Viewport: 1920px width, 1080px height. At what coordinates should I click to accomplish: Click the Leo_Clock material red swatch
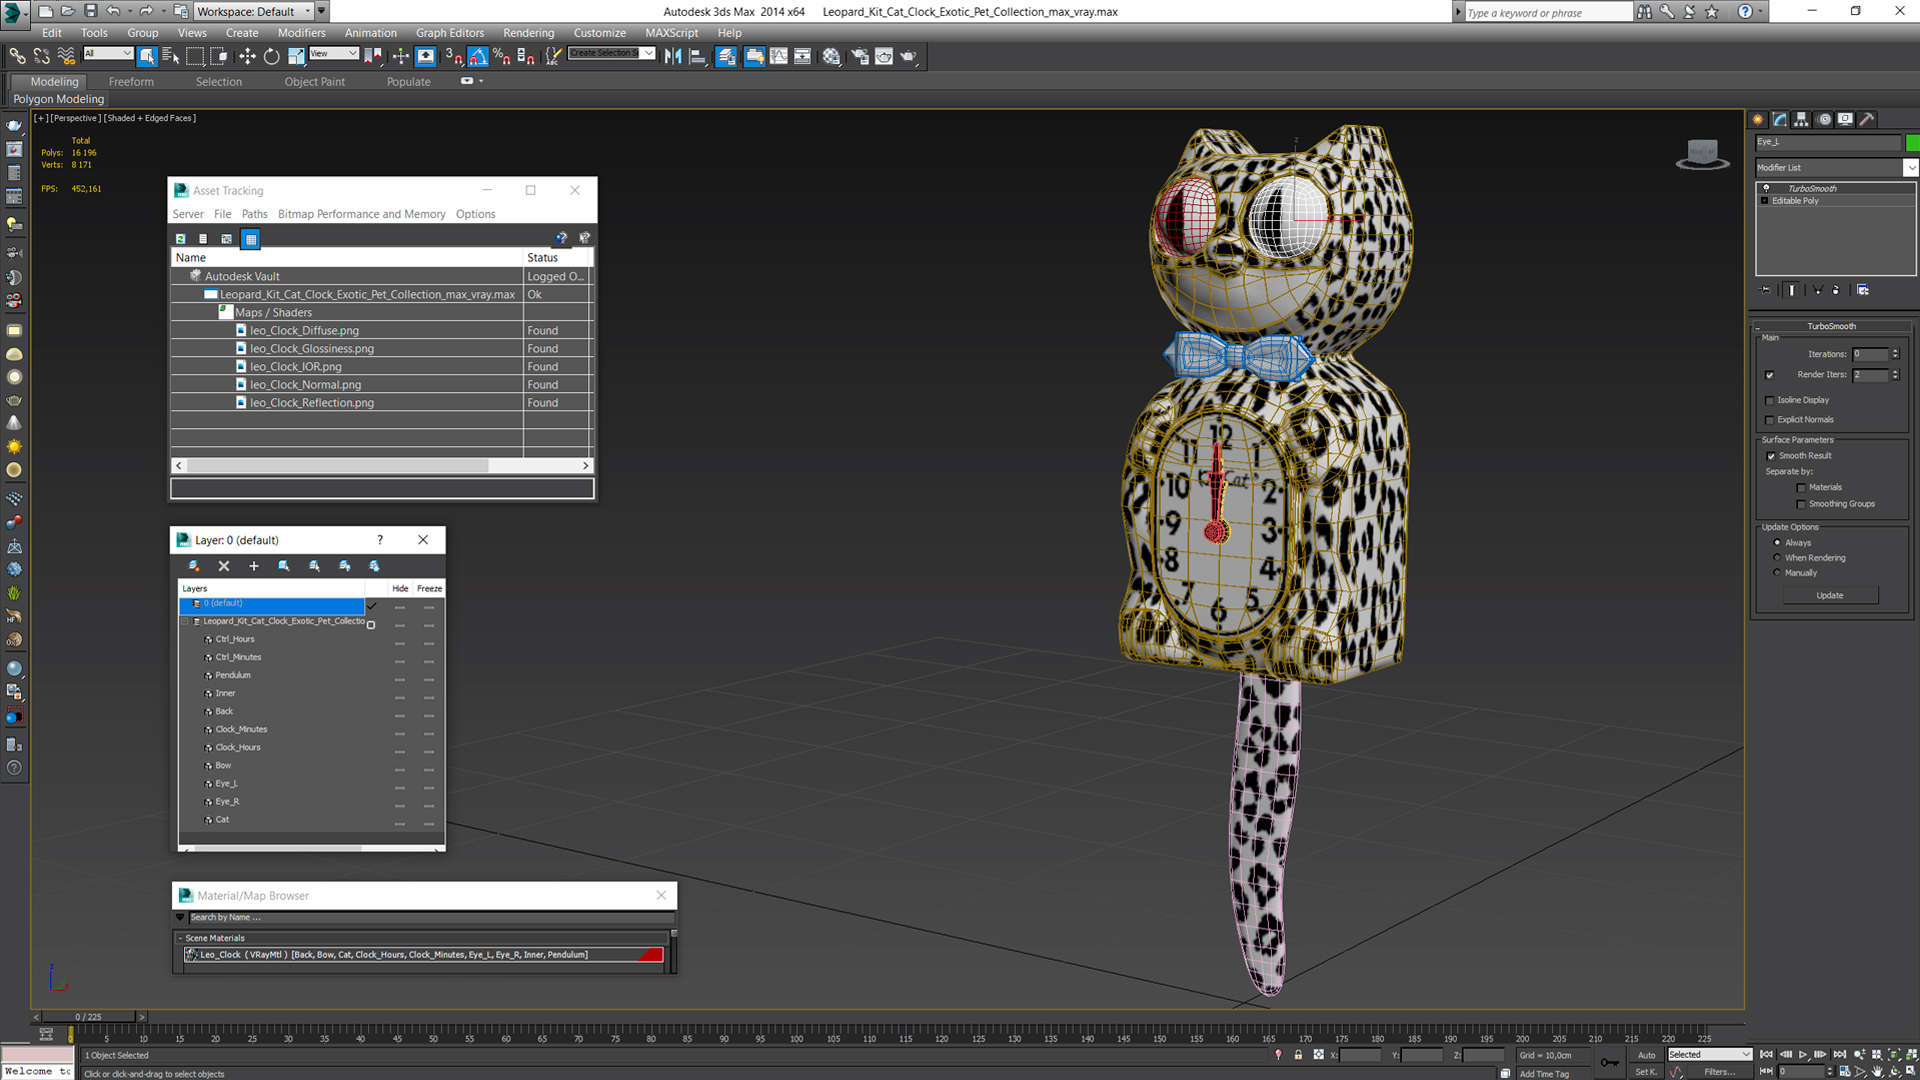[x=650, y=955]
